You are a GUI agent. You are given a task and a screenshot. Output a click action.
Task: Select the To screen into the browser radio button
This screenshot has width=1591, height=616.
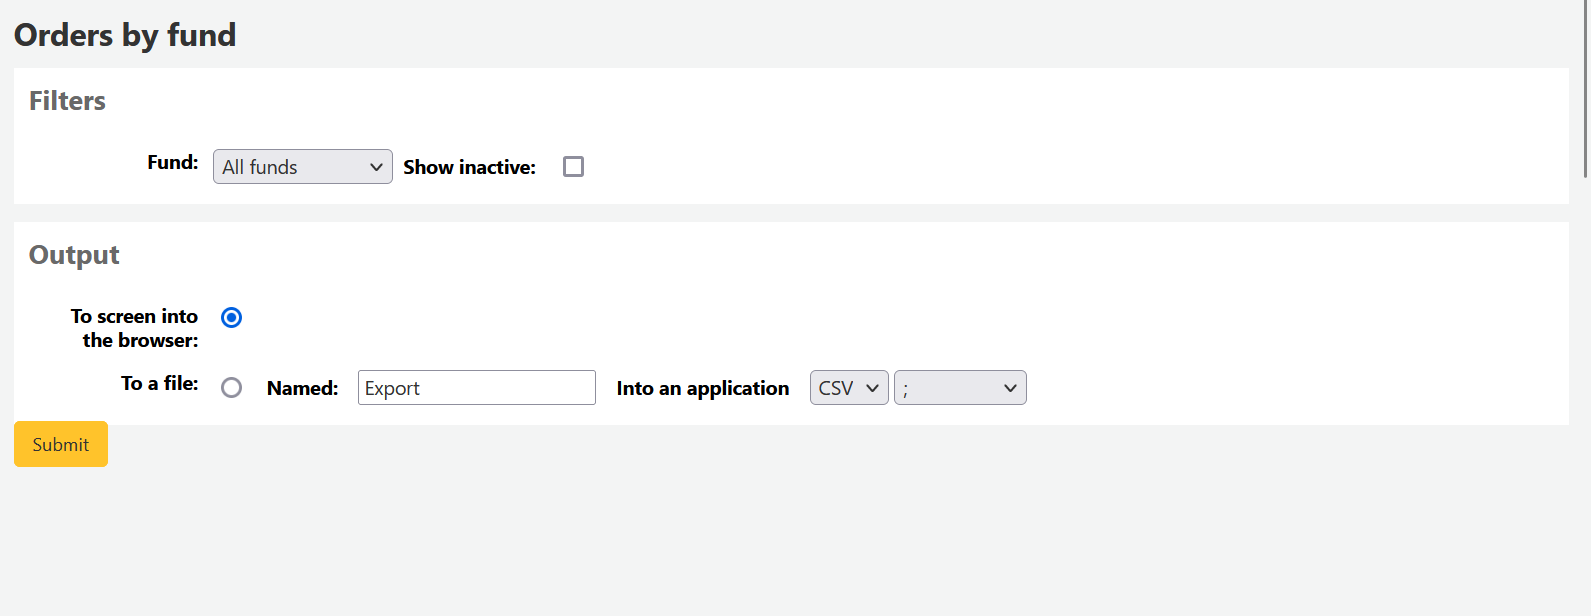(231, 317)
